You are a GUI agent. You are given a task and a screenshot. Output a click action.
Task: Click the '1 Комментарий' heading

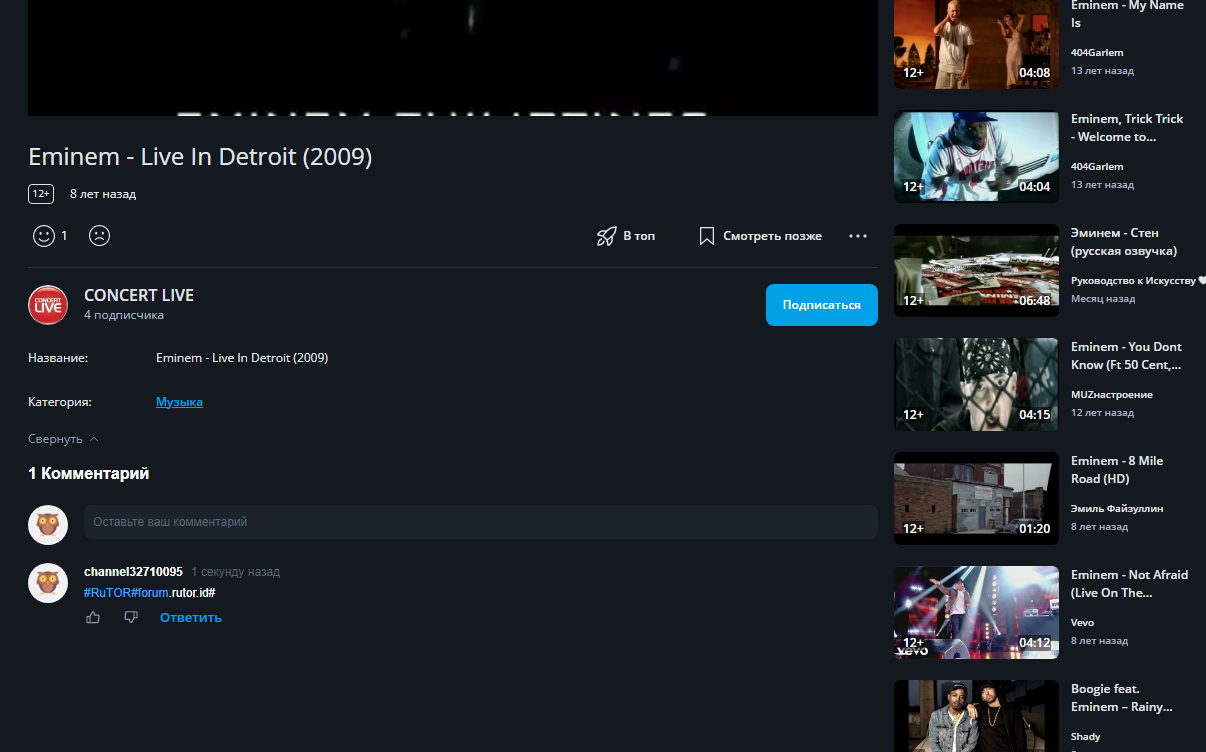89,474
